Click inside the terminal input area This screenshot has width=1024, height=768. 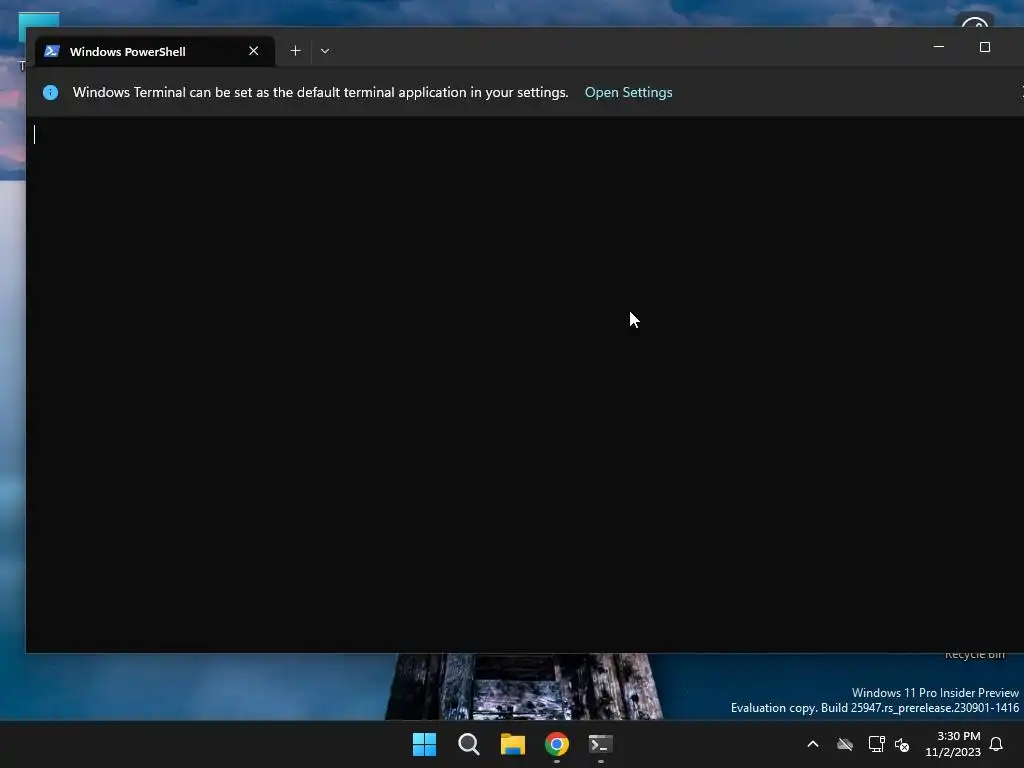[524, 384]
